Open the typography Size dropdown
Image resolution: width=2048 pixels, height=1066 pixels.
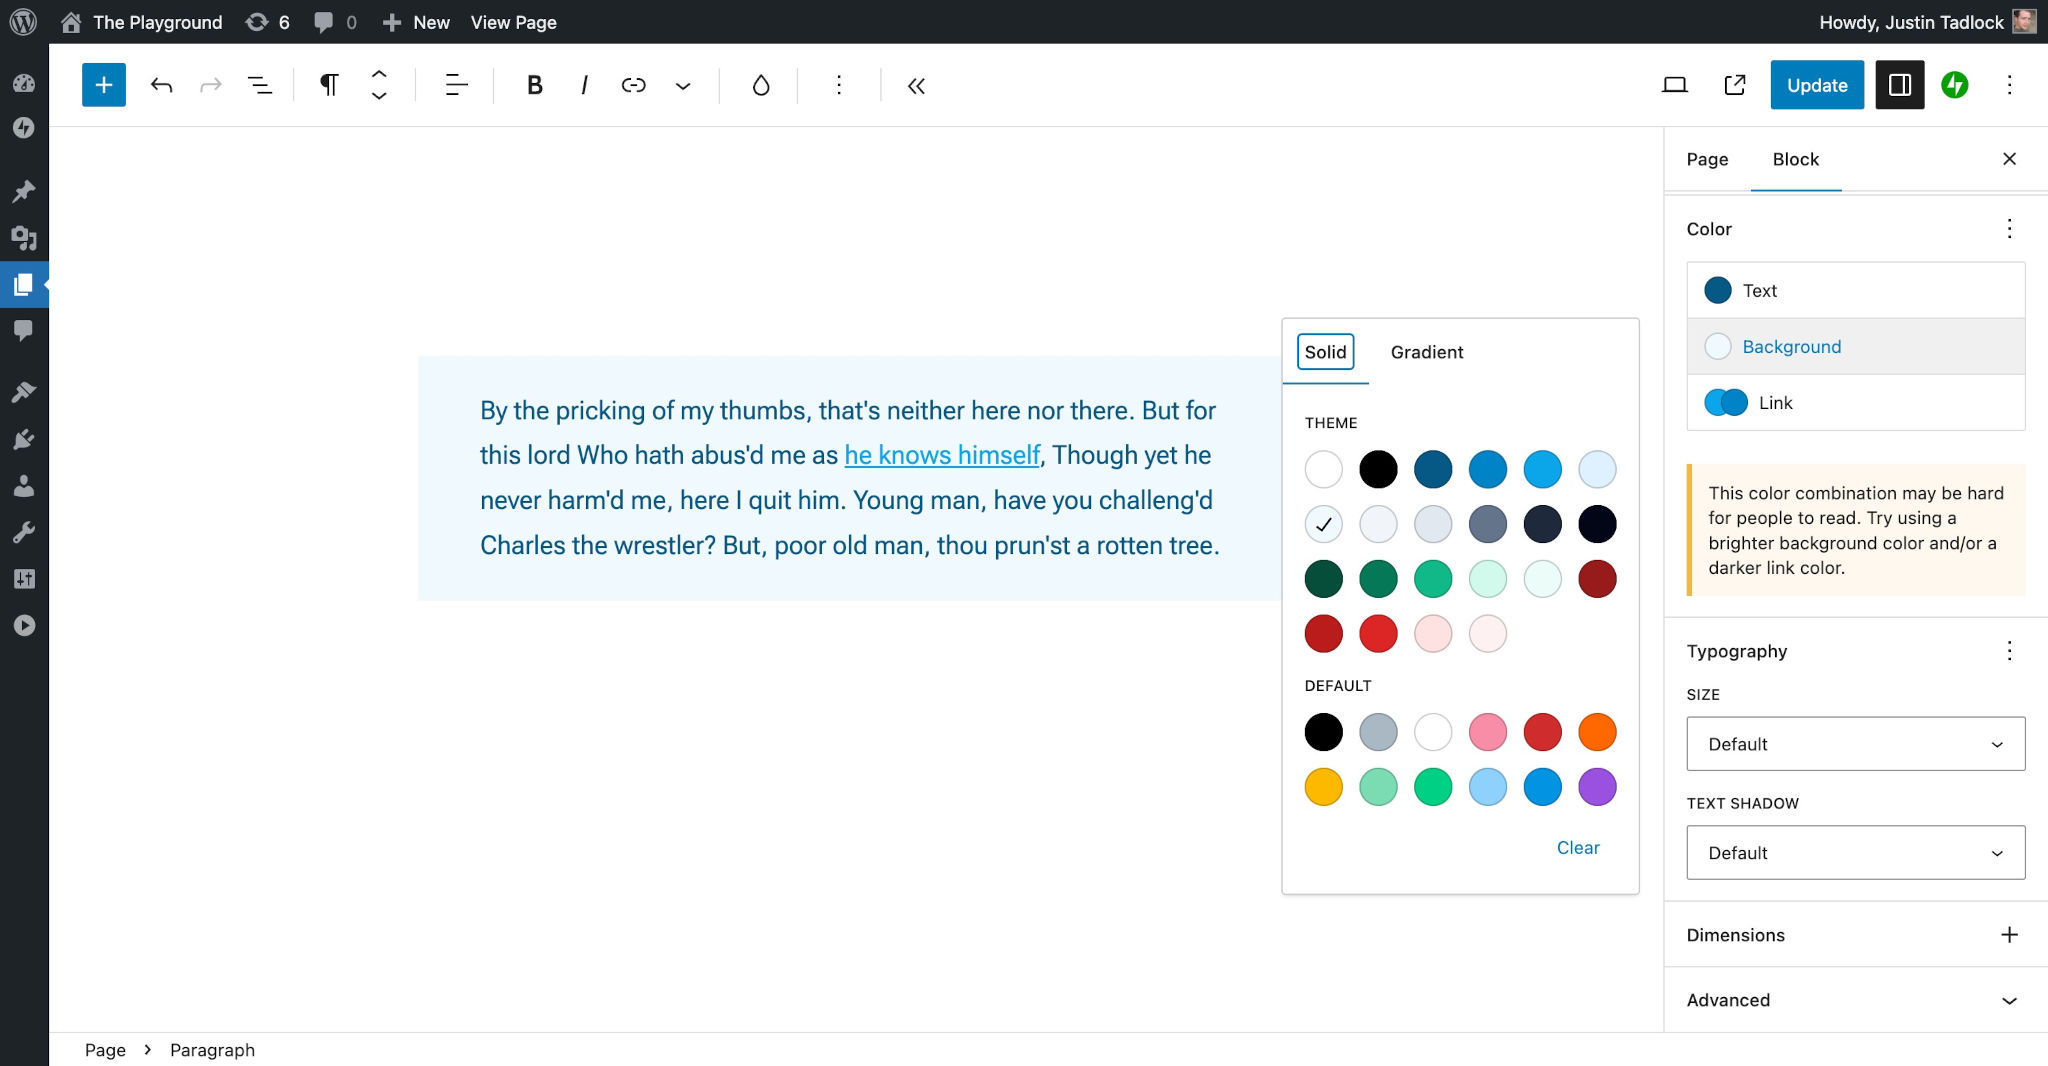tap(1853, 743)
